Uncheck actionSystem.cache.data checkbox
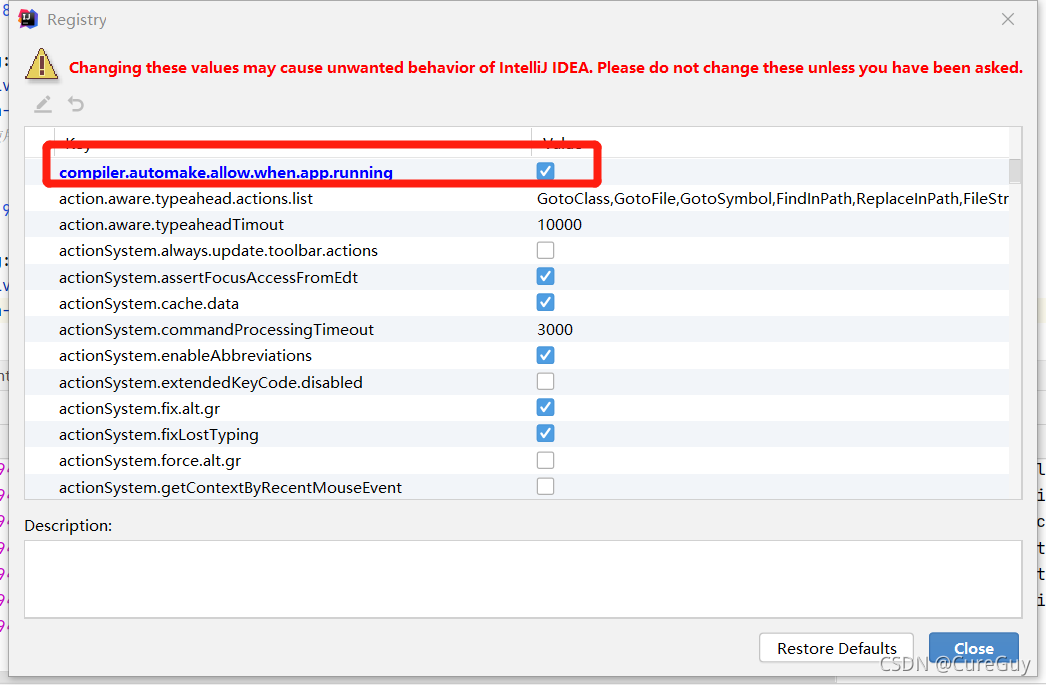Image resolution: width=1046 pixels, height=685 pixels. (x=545, y=303)
